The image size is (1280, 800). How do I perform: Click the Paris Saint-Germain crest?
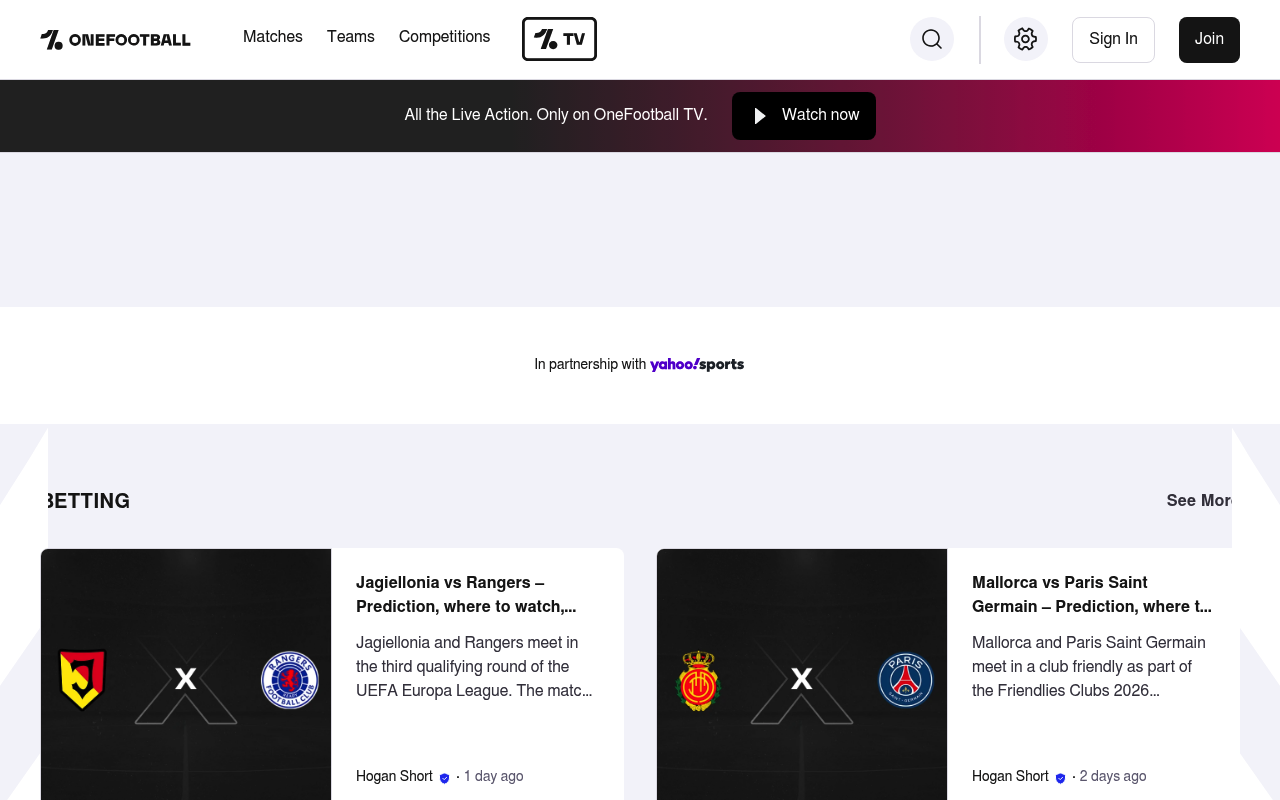(906, 680)
